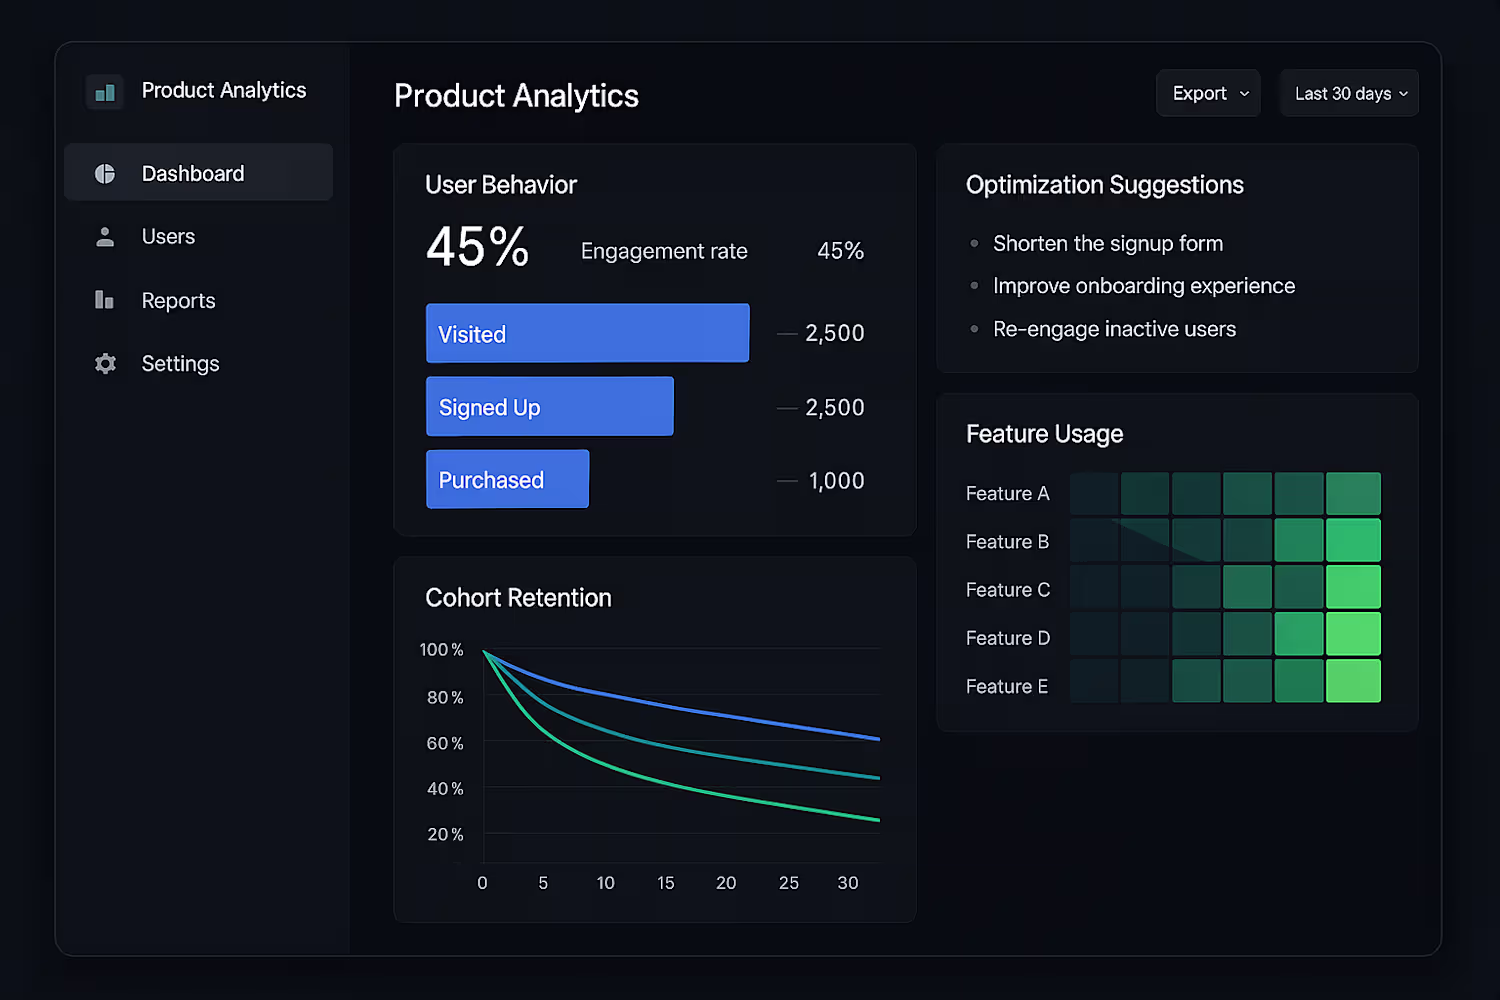This screenshot has width=1500, height=1000.
Task: Click the Export button
Action: [x=1208, y=93]
